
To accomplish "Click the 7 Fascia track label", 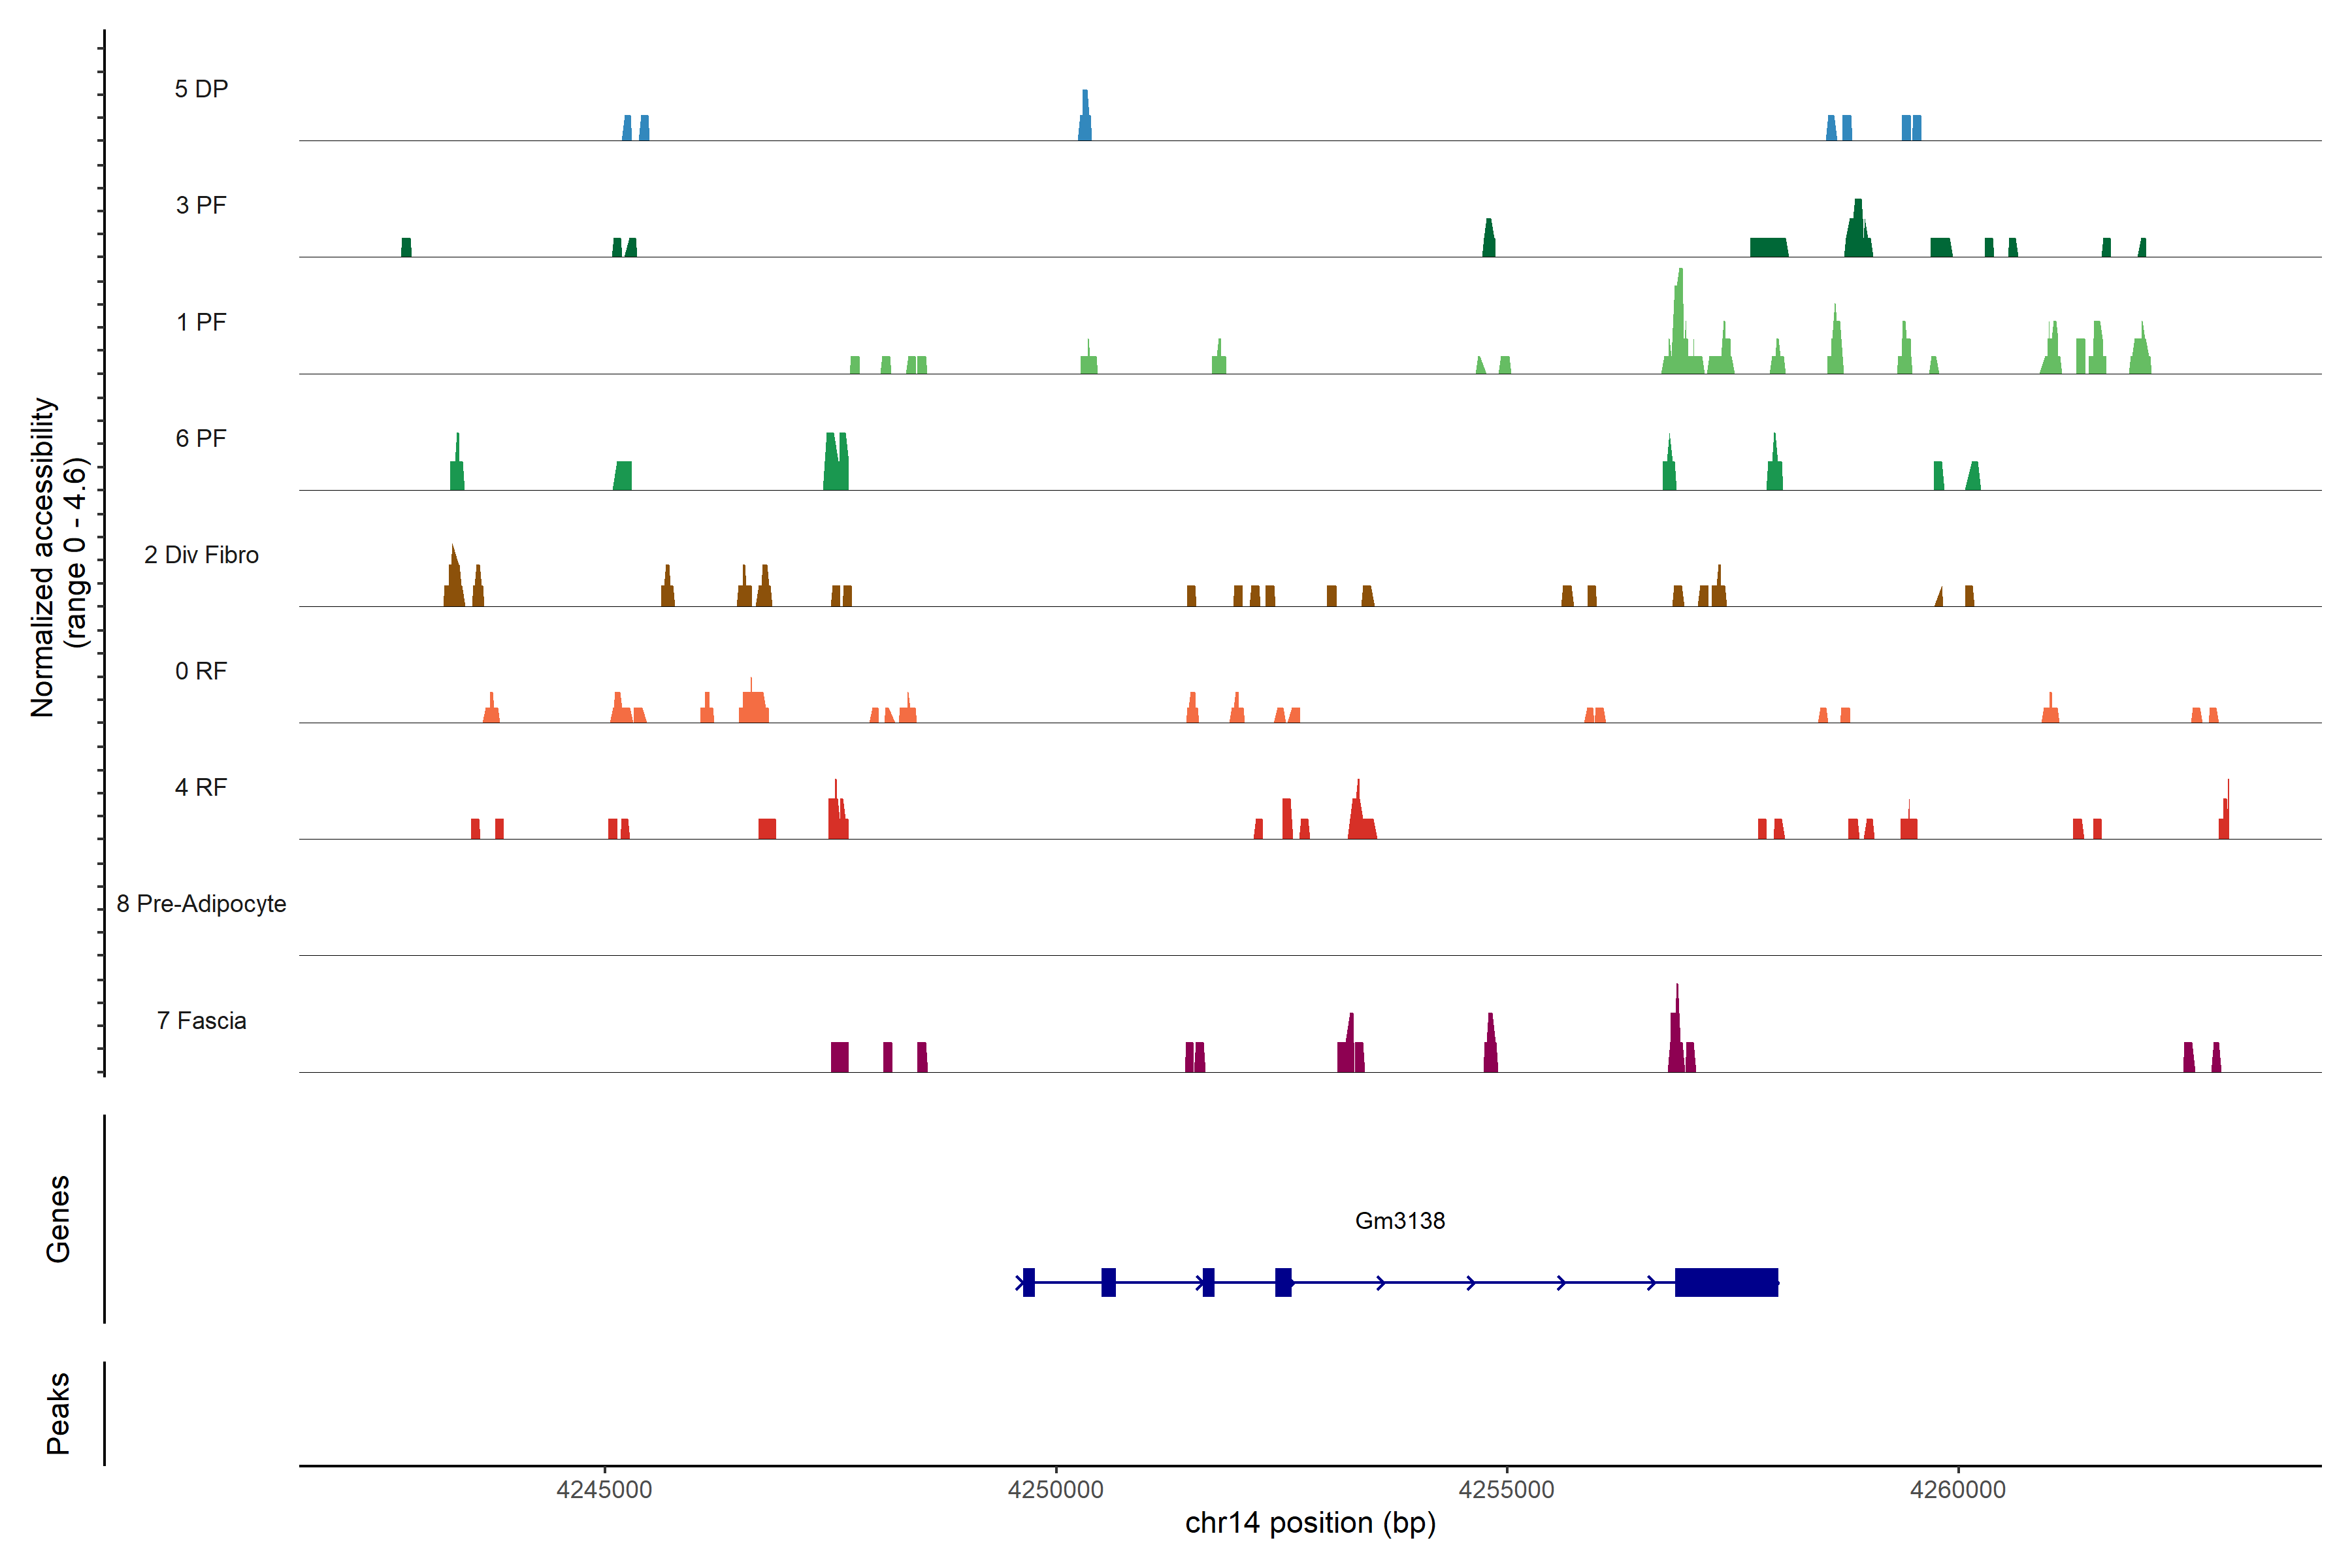I will pyautogui.click(x=201, y=1020).
